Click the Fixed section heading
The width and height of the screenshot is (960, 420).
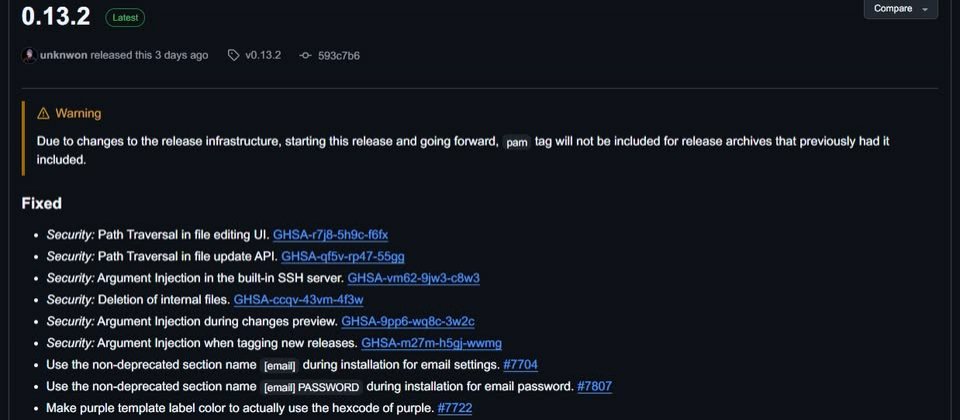click(42, 203)
